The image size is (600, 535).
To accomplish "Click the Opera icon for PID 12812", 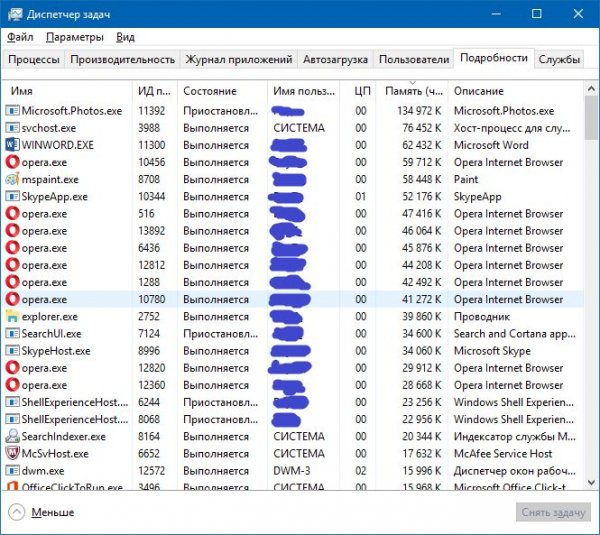I will [x=12, y=265].
